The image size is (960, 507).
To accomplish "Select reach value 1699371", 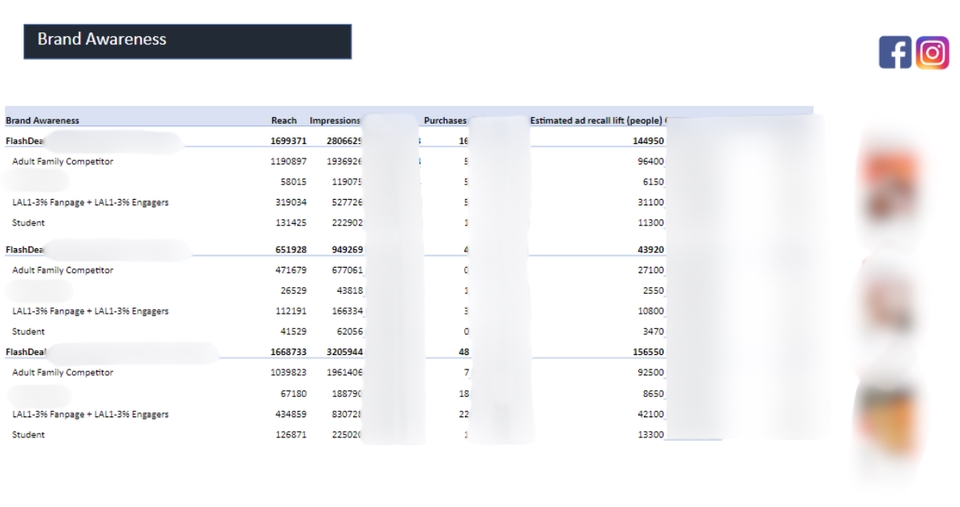I will point(288,141).
